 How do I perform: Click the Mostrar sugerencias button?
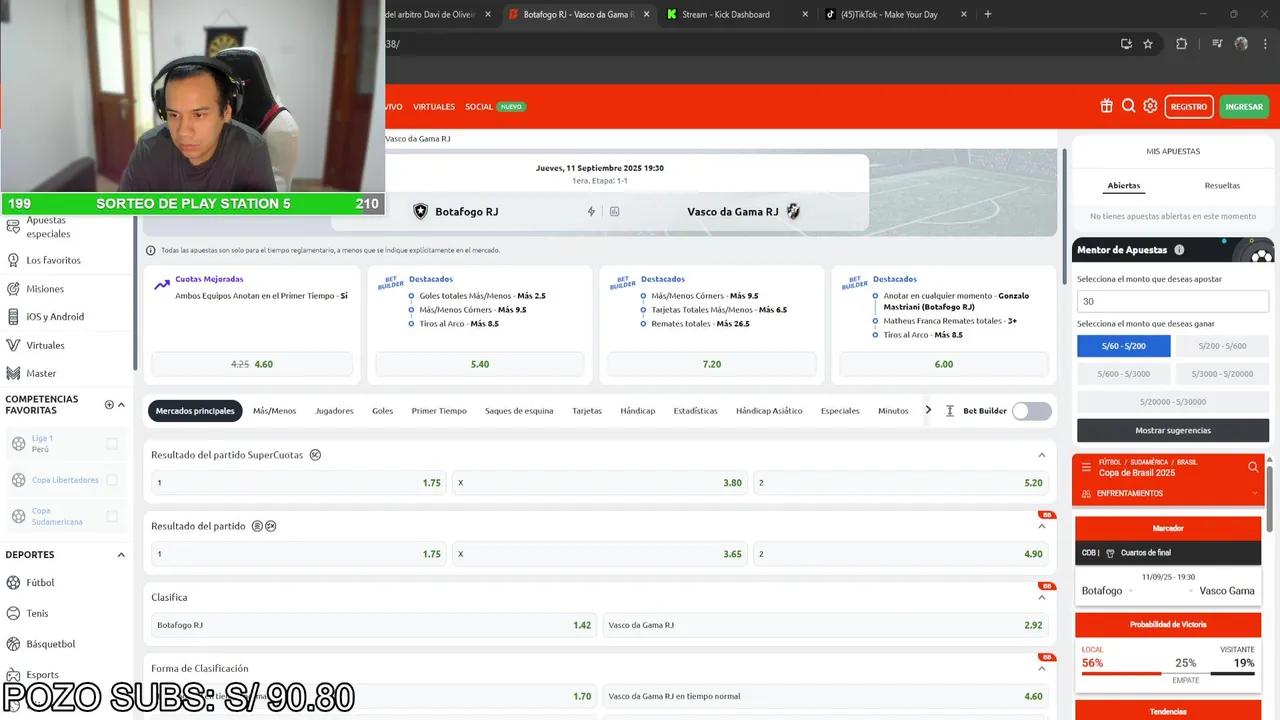[1173, 430]
